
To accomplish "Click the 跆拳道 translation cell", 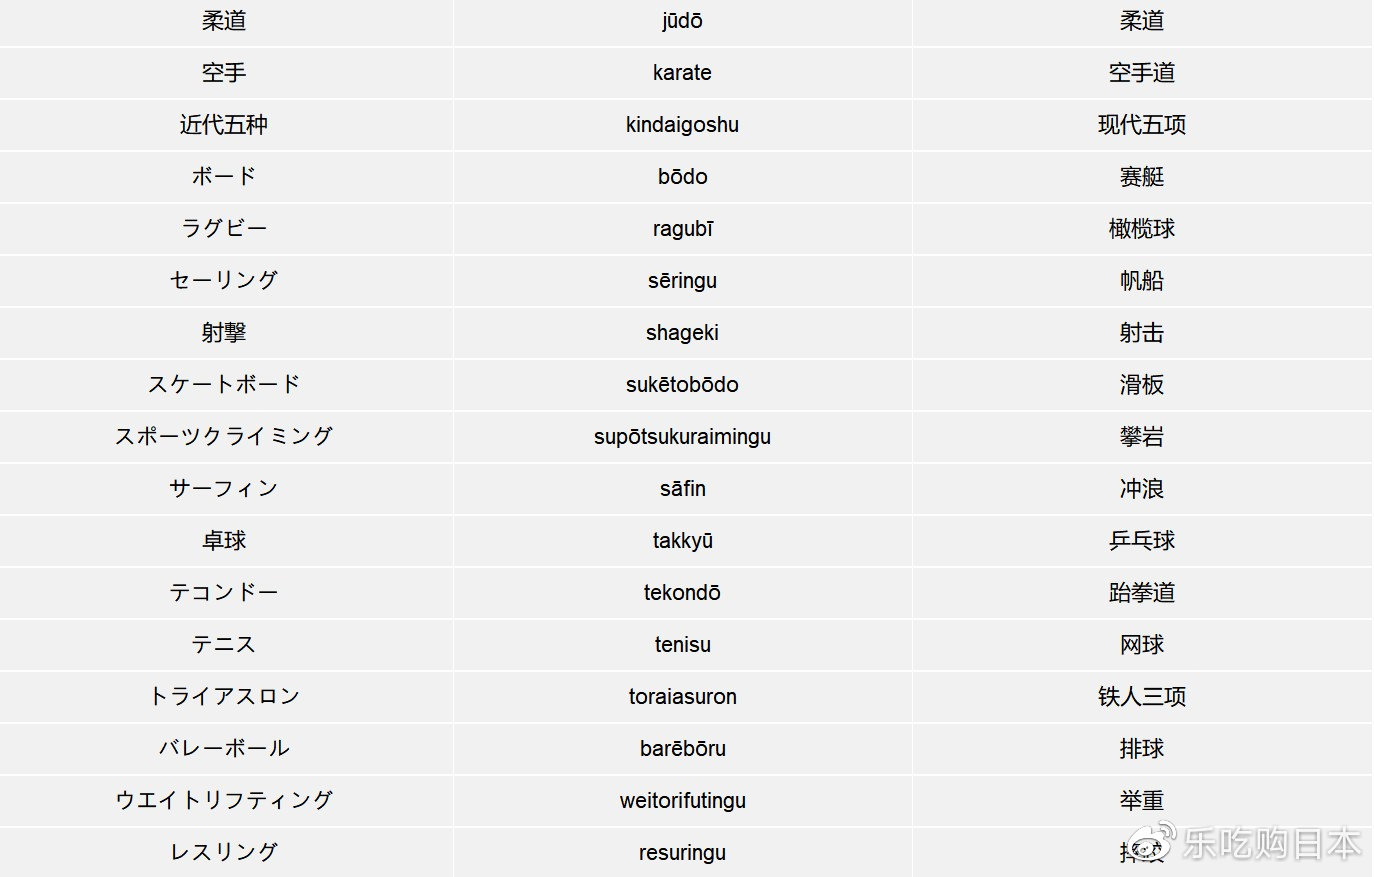I will pyautogui.click(x=1141, y=593).
